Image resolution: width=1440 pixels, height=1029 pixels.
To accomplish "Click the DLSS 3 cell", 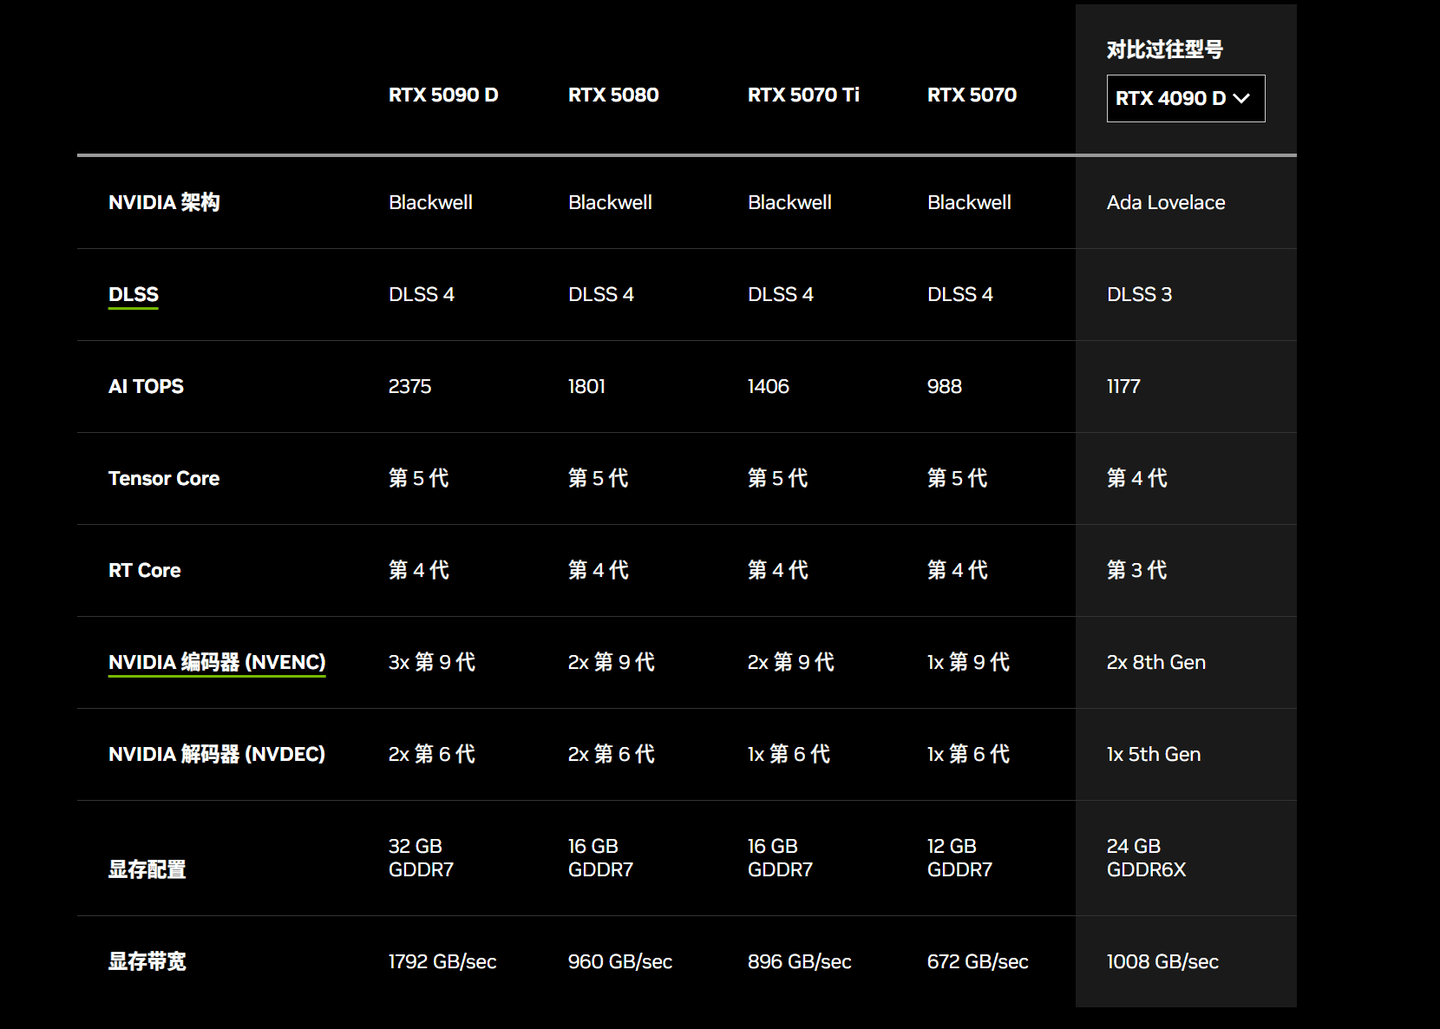I will coord(1139,294).
